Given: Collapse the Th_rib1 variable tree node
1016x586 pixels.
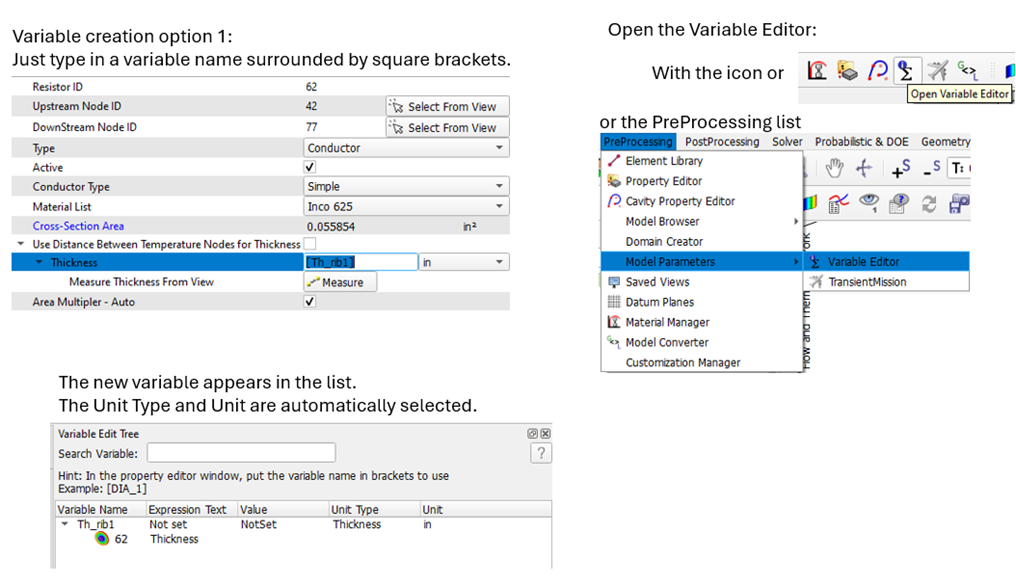Looking at the screenshot, I should tap(65, 524).
